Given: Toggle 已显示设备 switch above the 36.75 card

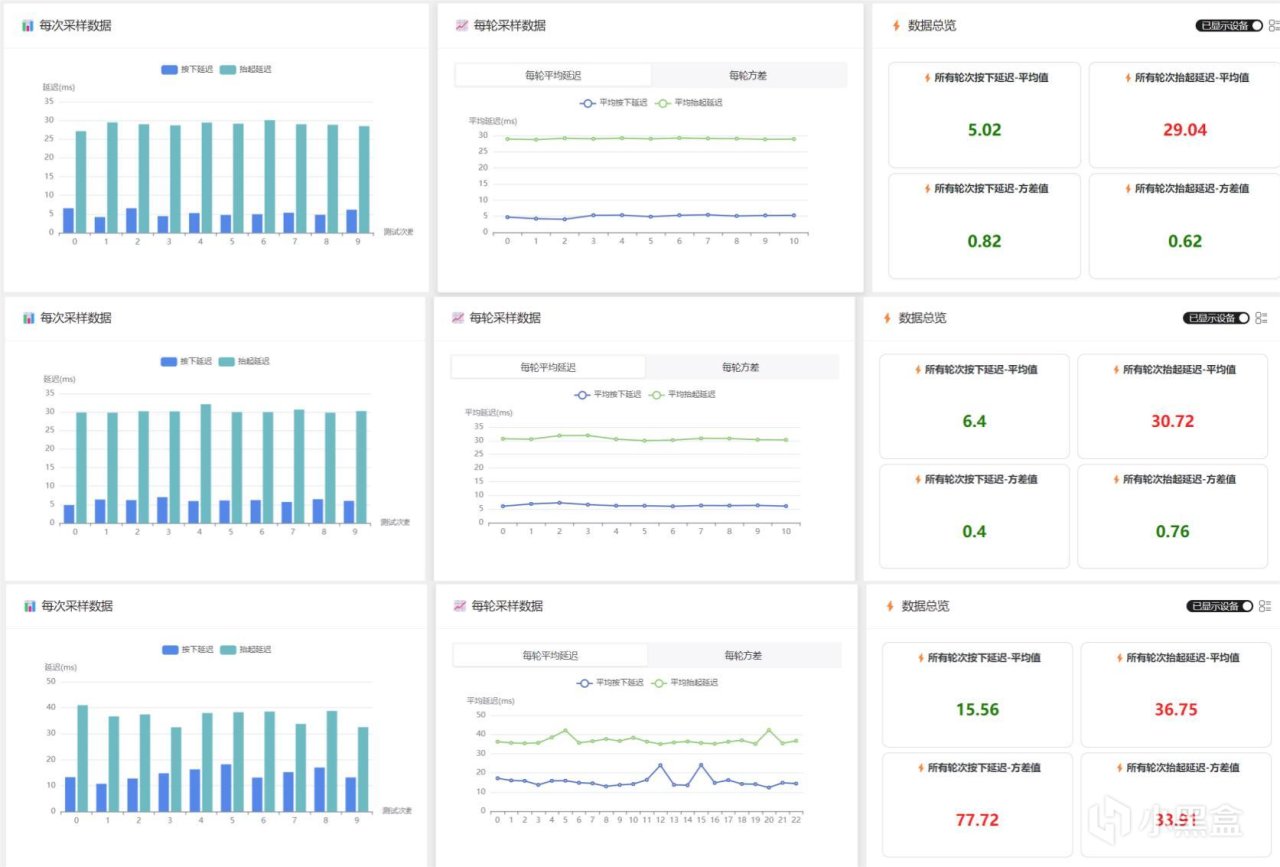Looking at the screenshot, I should point(1220,606).
